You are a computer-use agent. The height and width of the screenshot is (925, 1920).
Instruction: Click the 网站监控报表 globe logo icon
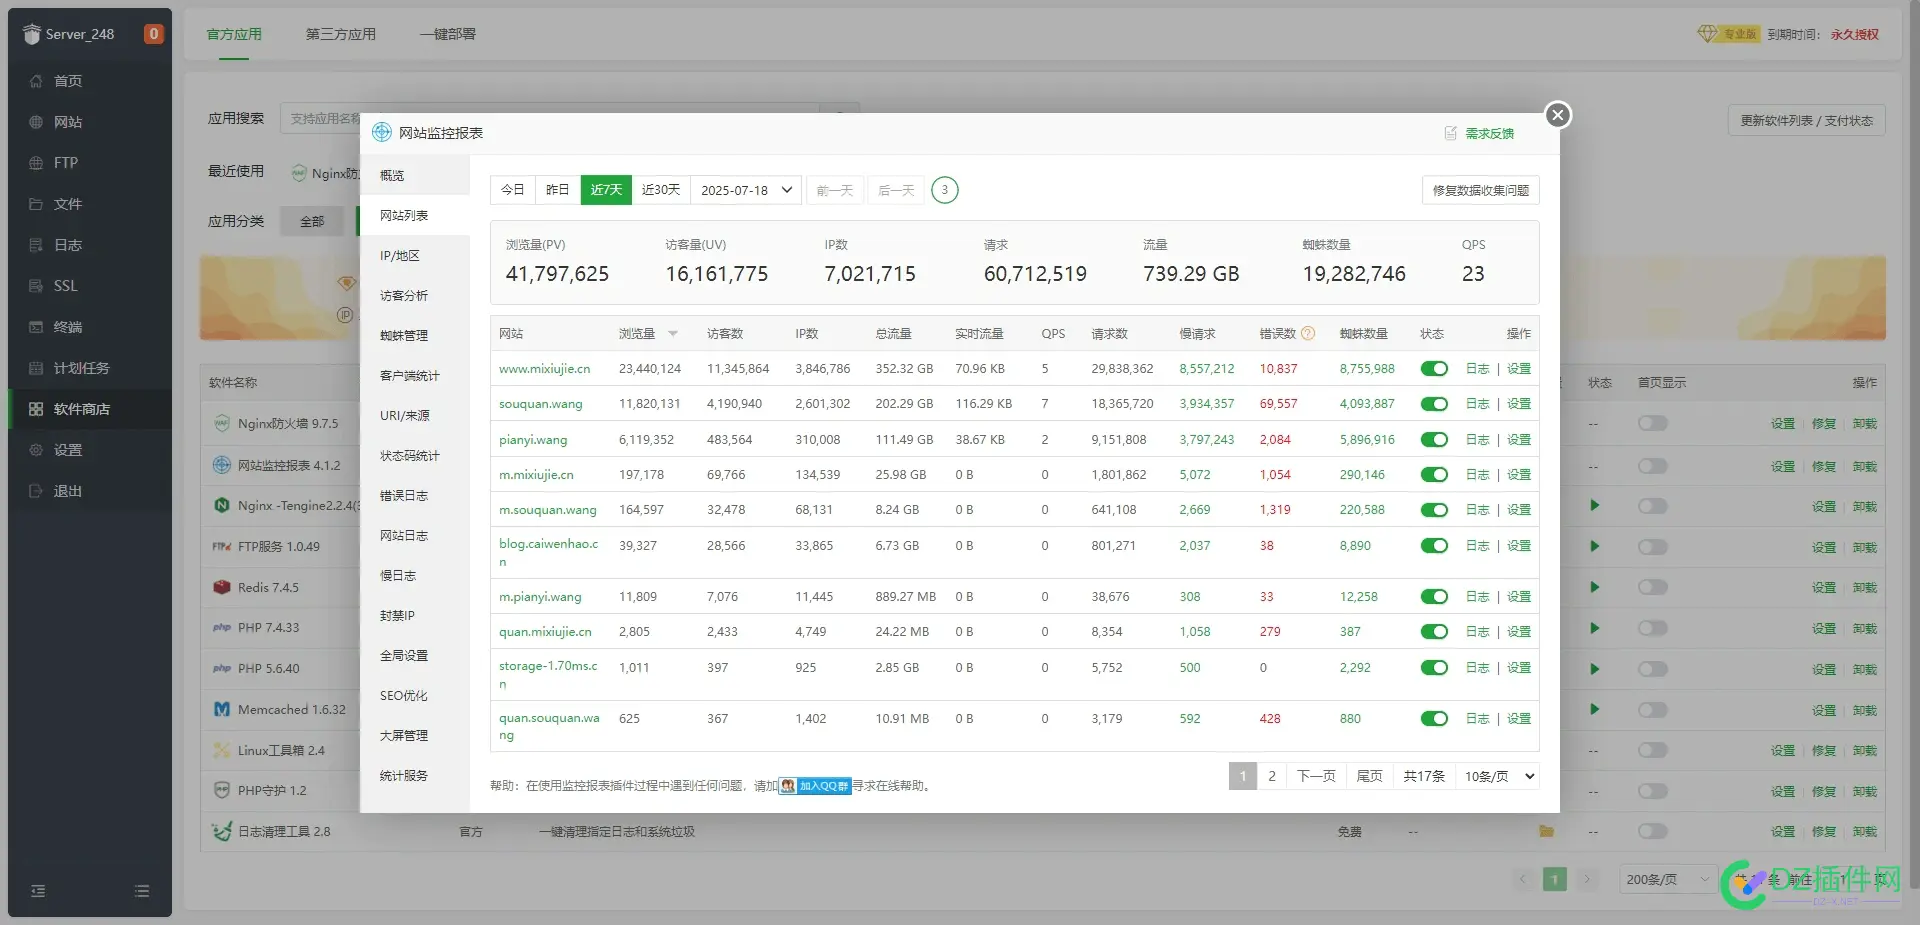382,133
